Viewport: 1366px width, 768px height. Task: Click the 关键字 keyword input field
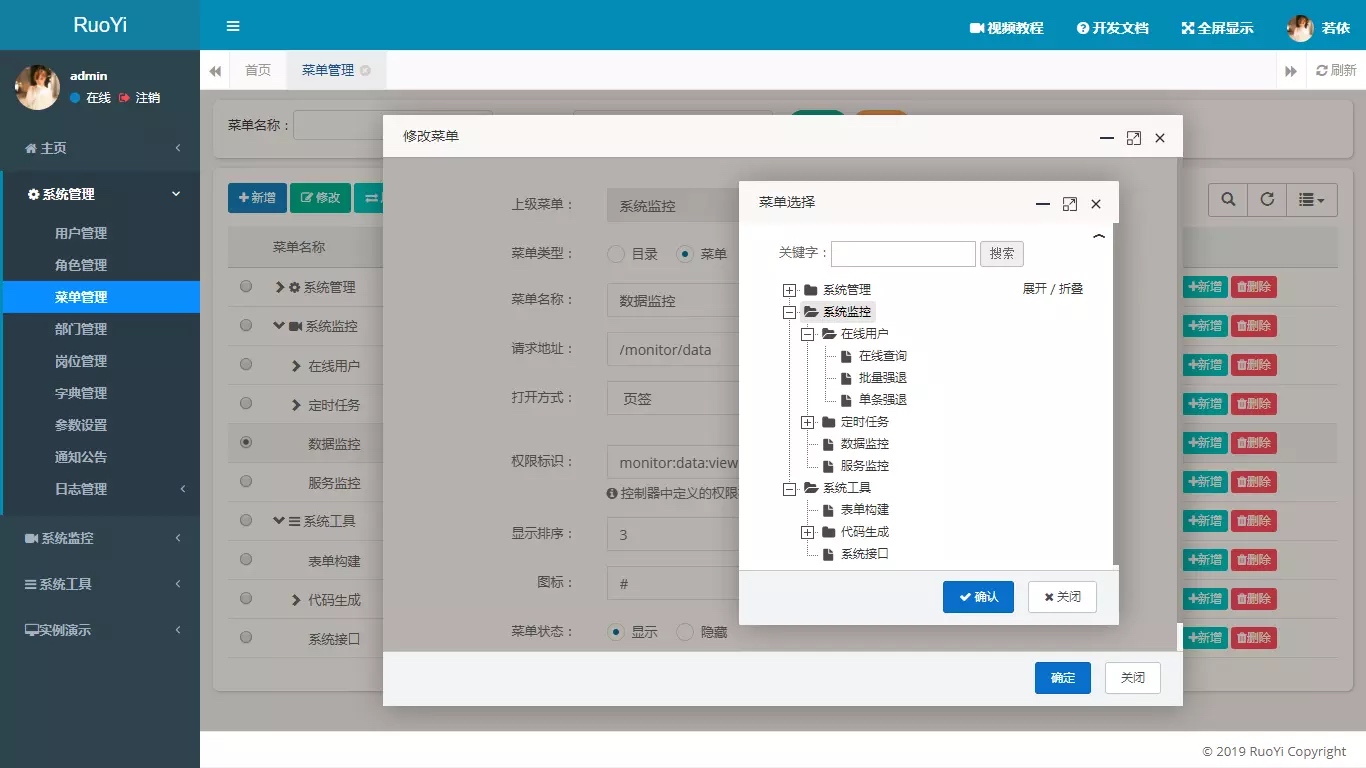902,254
